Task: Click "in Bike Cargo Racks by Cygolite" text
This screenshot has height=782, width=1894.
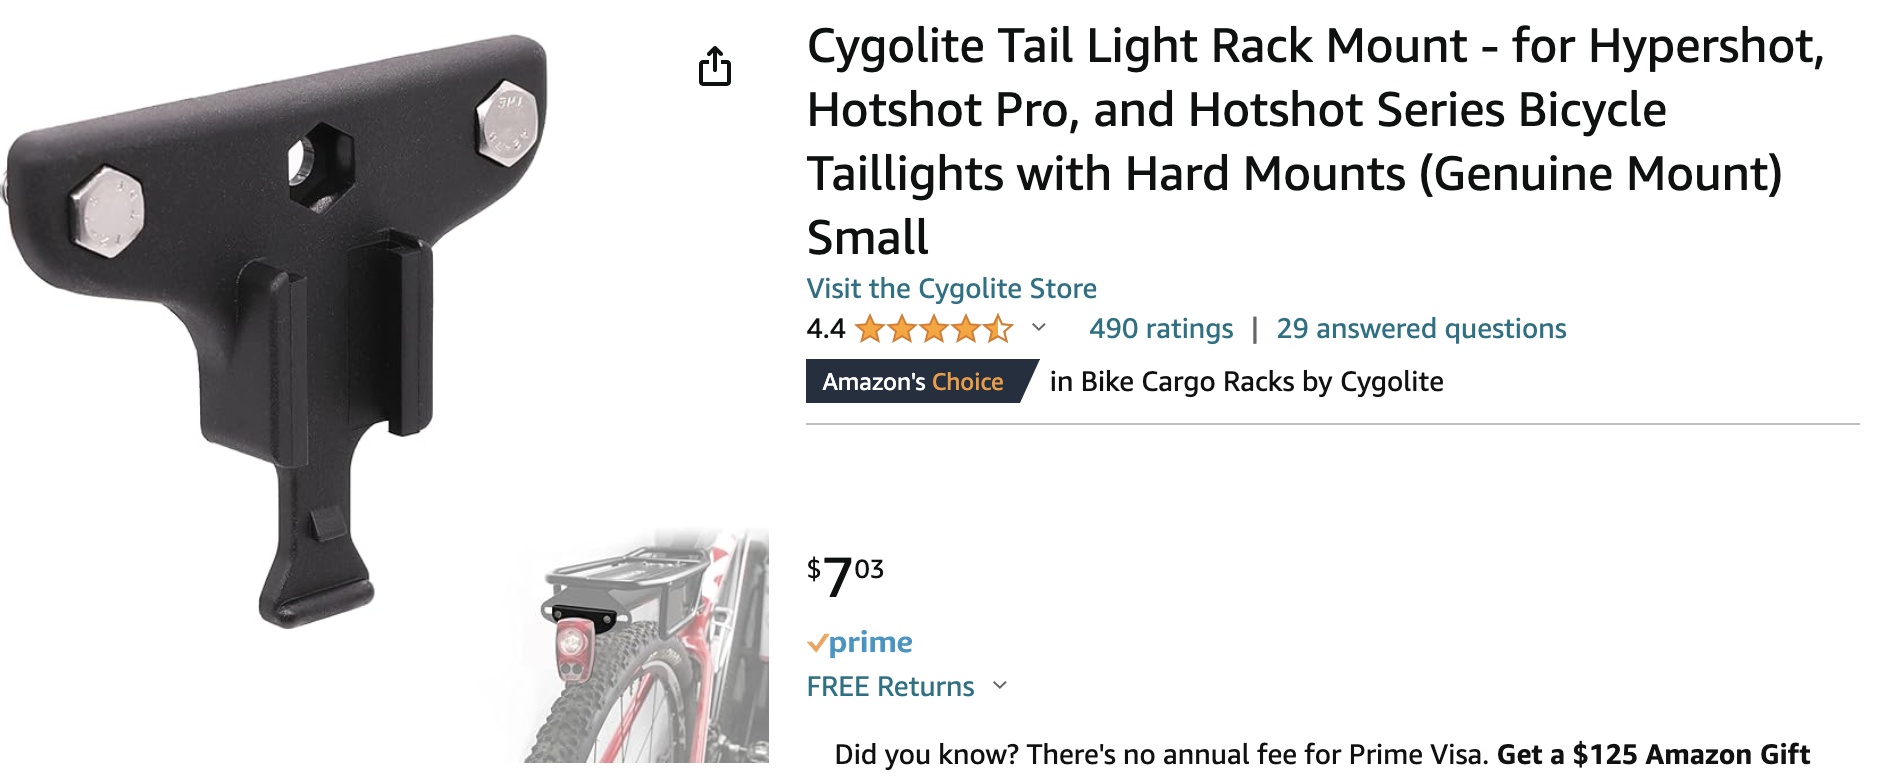Action: point(1246,382)
